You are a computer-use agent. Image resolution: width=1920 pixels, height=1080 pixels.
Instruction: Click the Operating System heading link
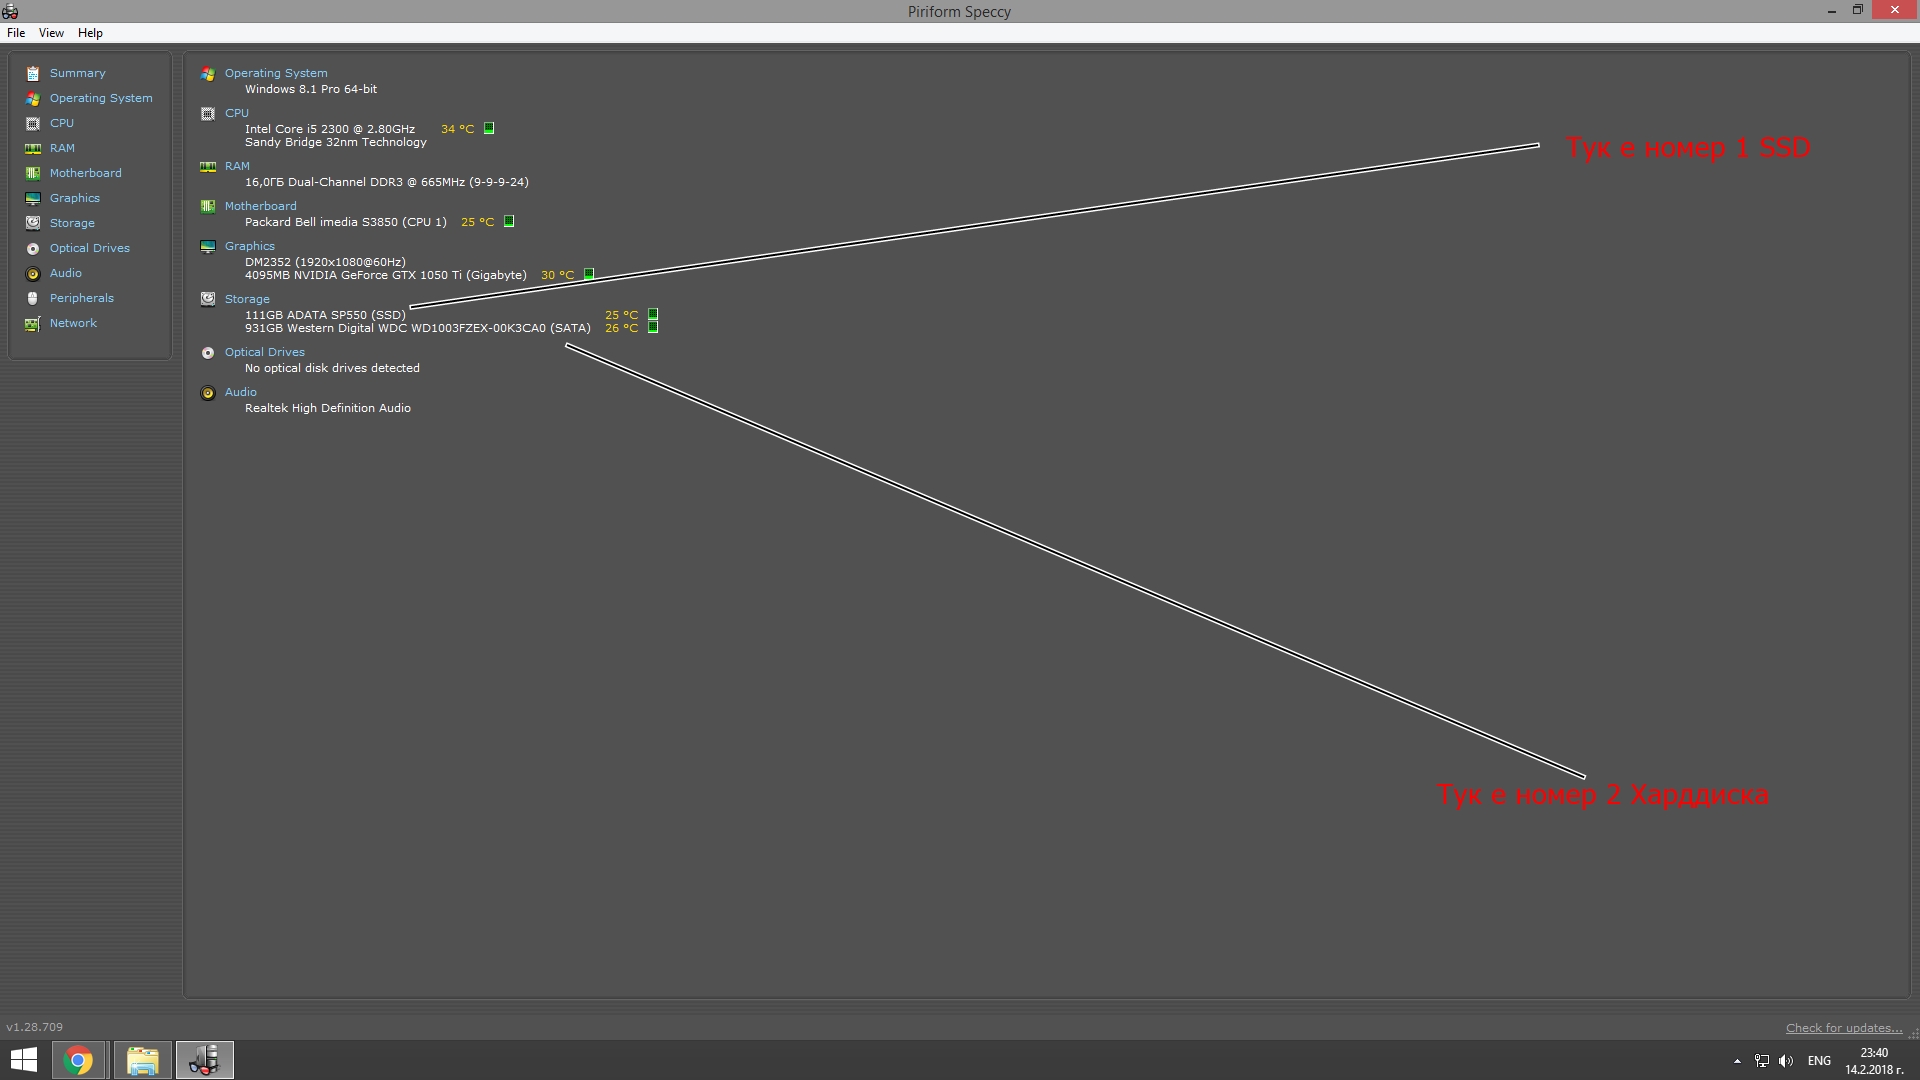click(x=276, y=73)
